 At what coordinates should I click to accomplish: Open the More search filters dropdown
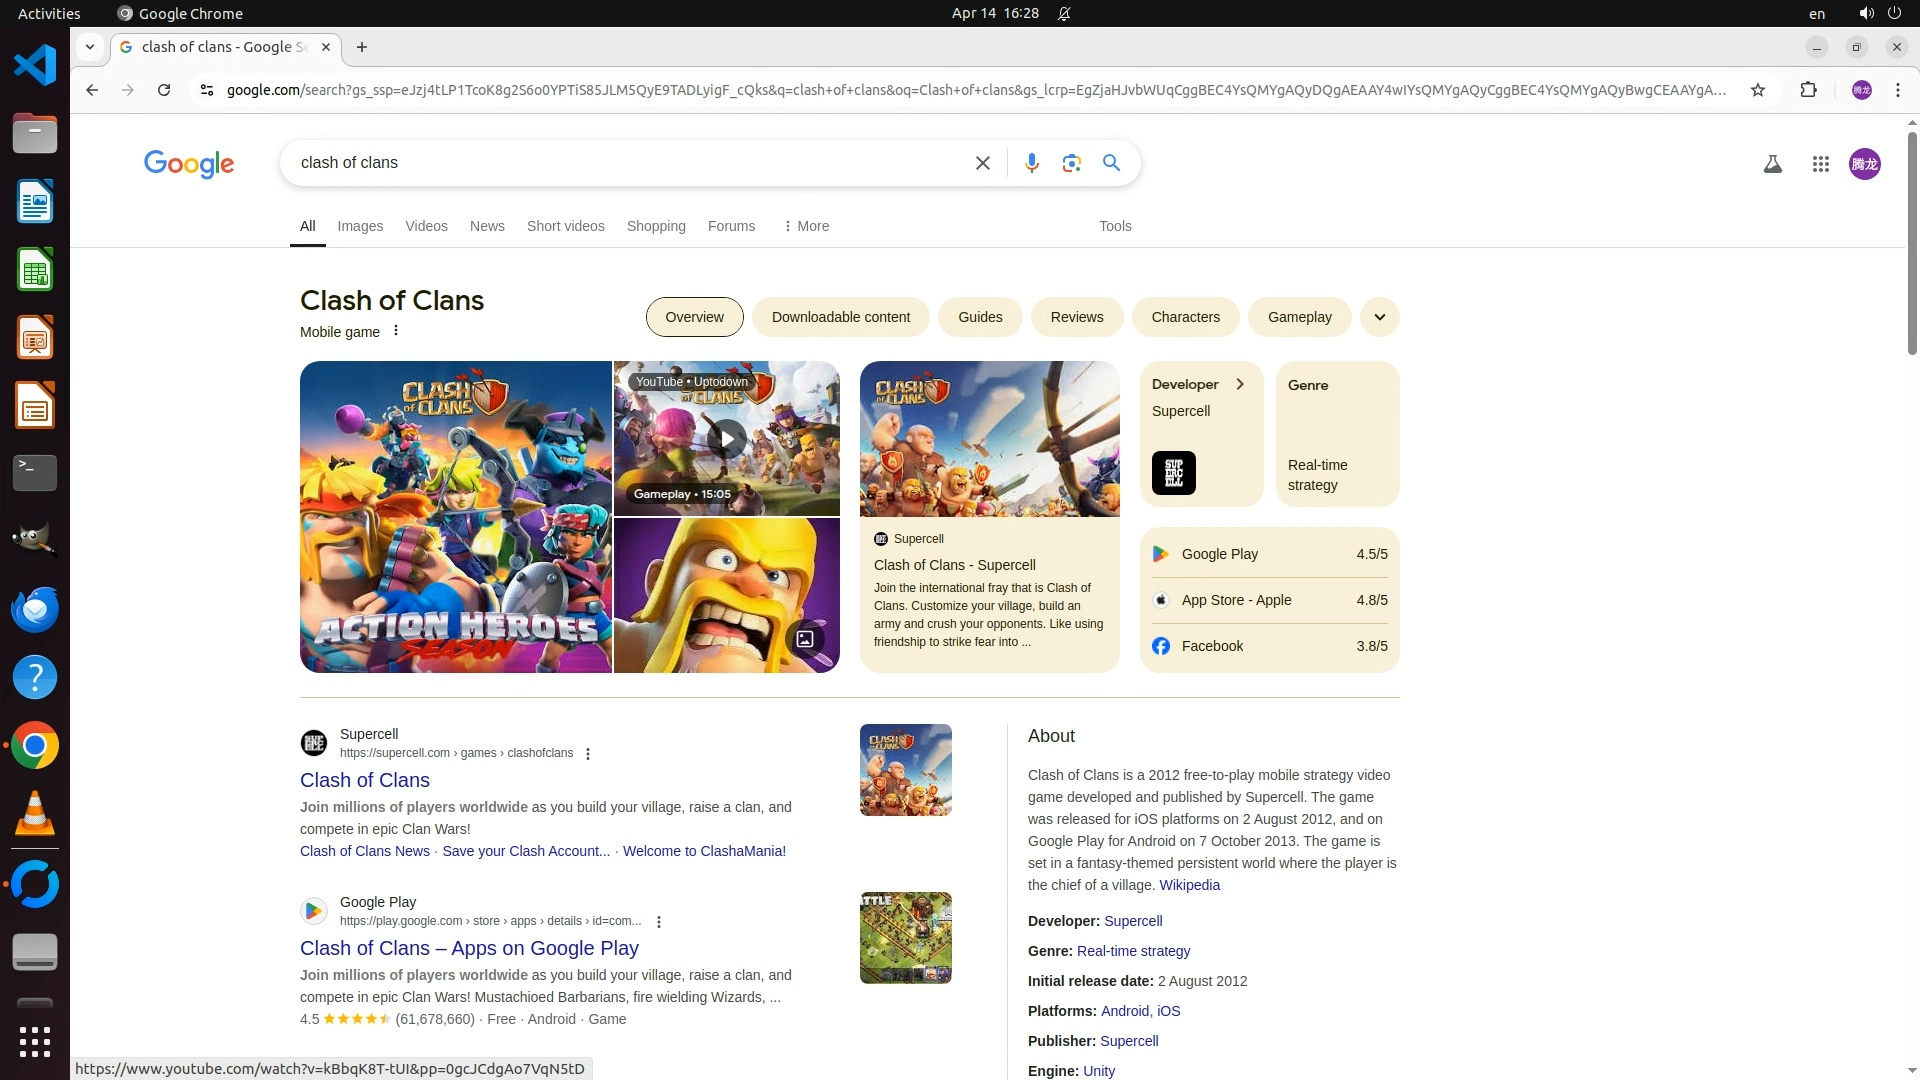pos(806,226)
